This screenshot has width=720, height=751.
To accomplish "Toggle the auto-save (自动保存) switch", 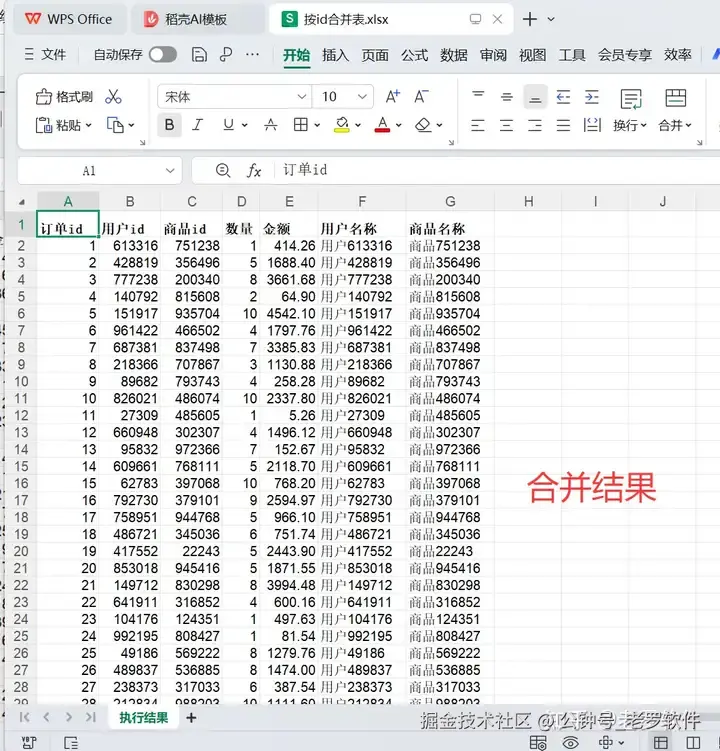I will pos(162,55).
